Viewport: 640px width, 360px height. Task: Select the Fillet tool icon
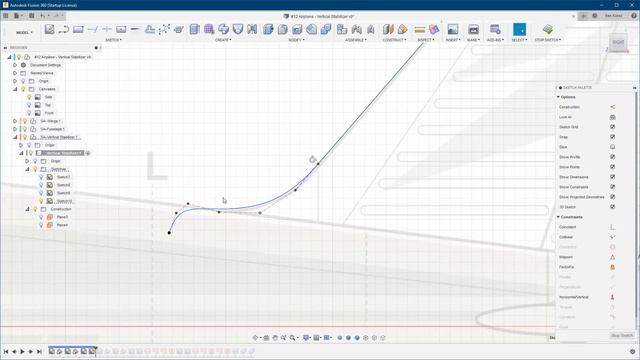pyautogui.click(x=282, y=29)
